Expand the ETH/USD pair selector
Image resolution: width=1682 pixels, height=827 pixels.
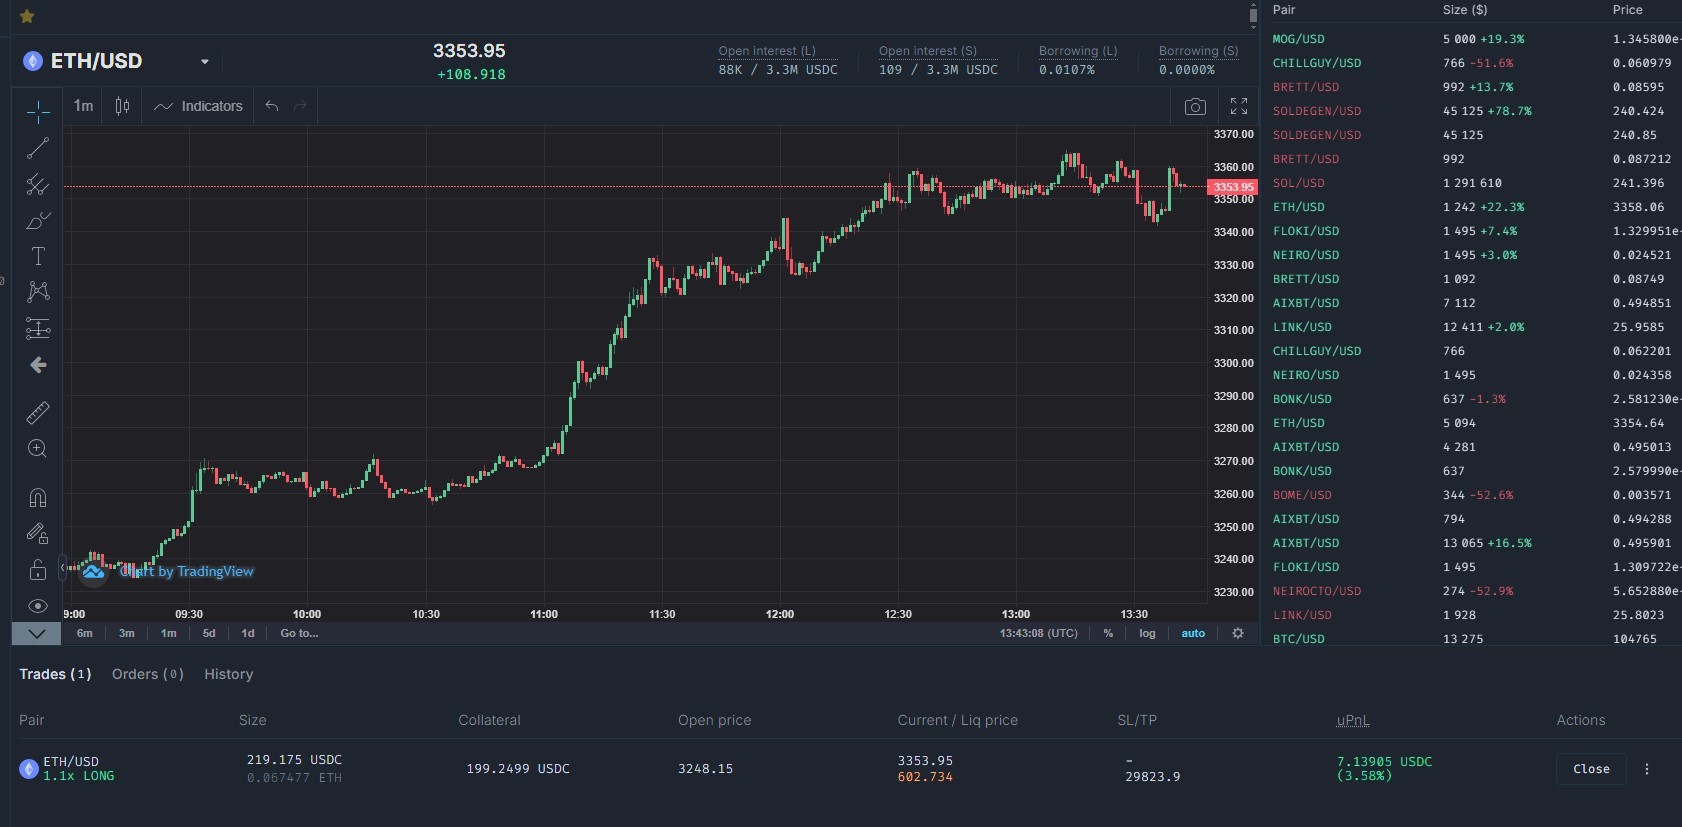coord(205,61)
